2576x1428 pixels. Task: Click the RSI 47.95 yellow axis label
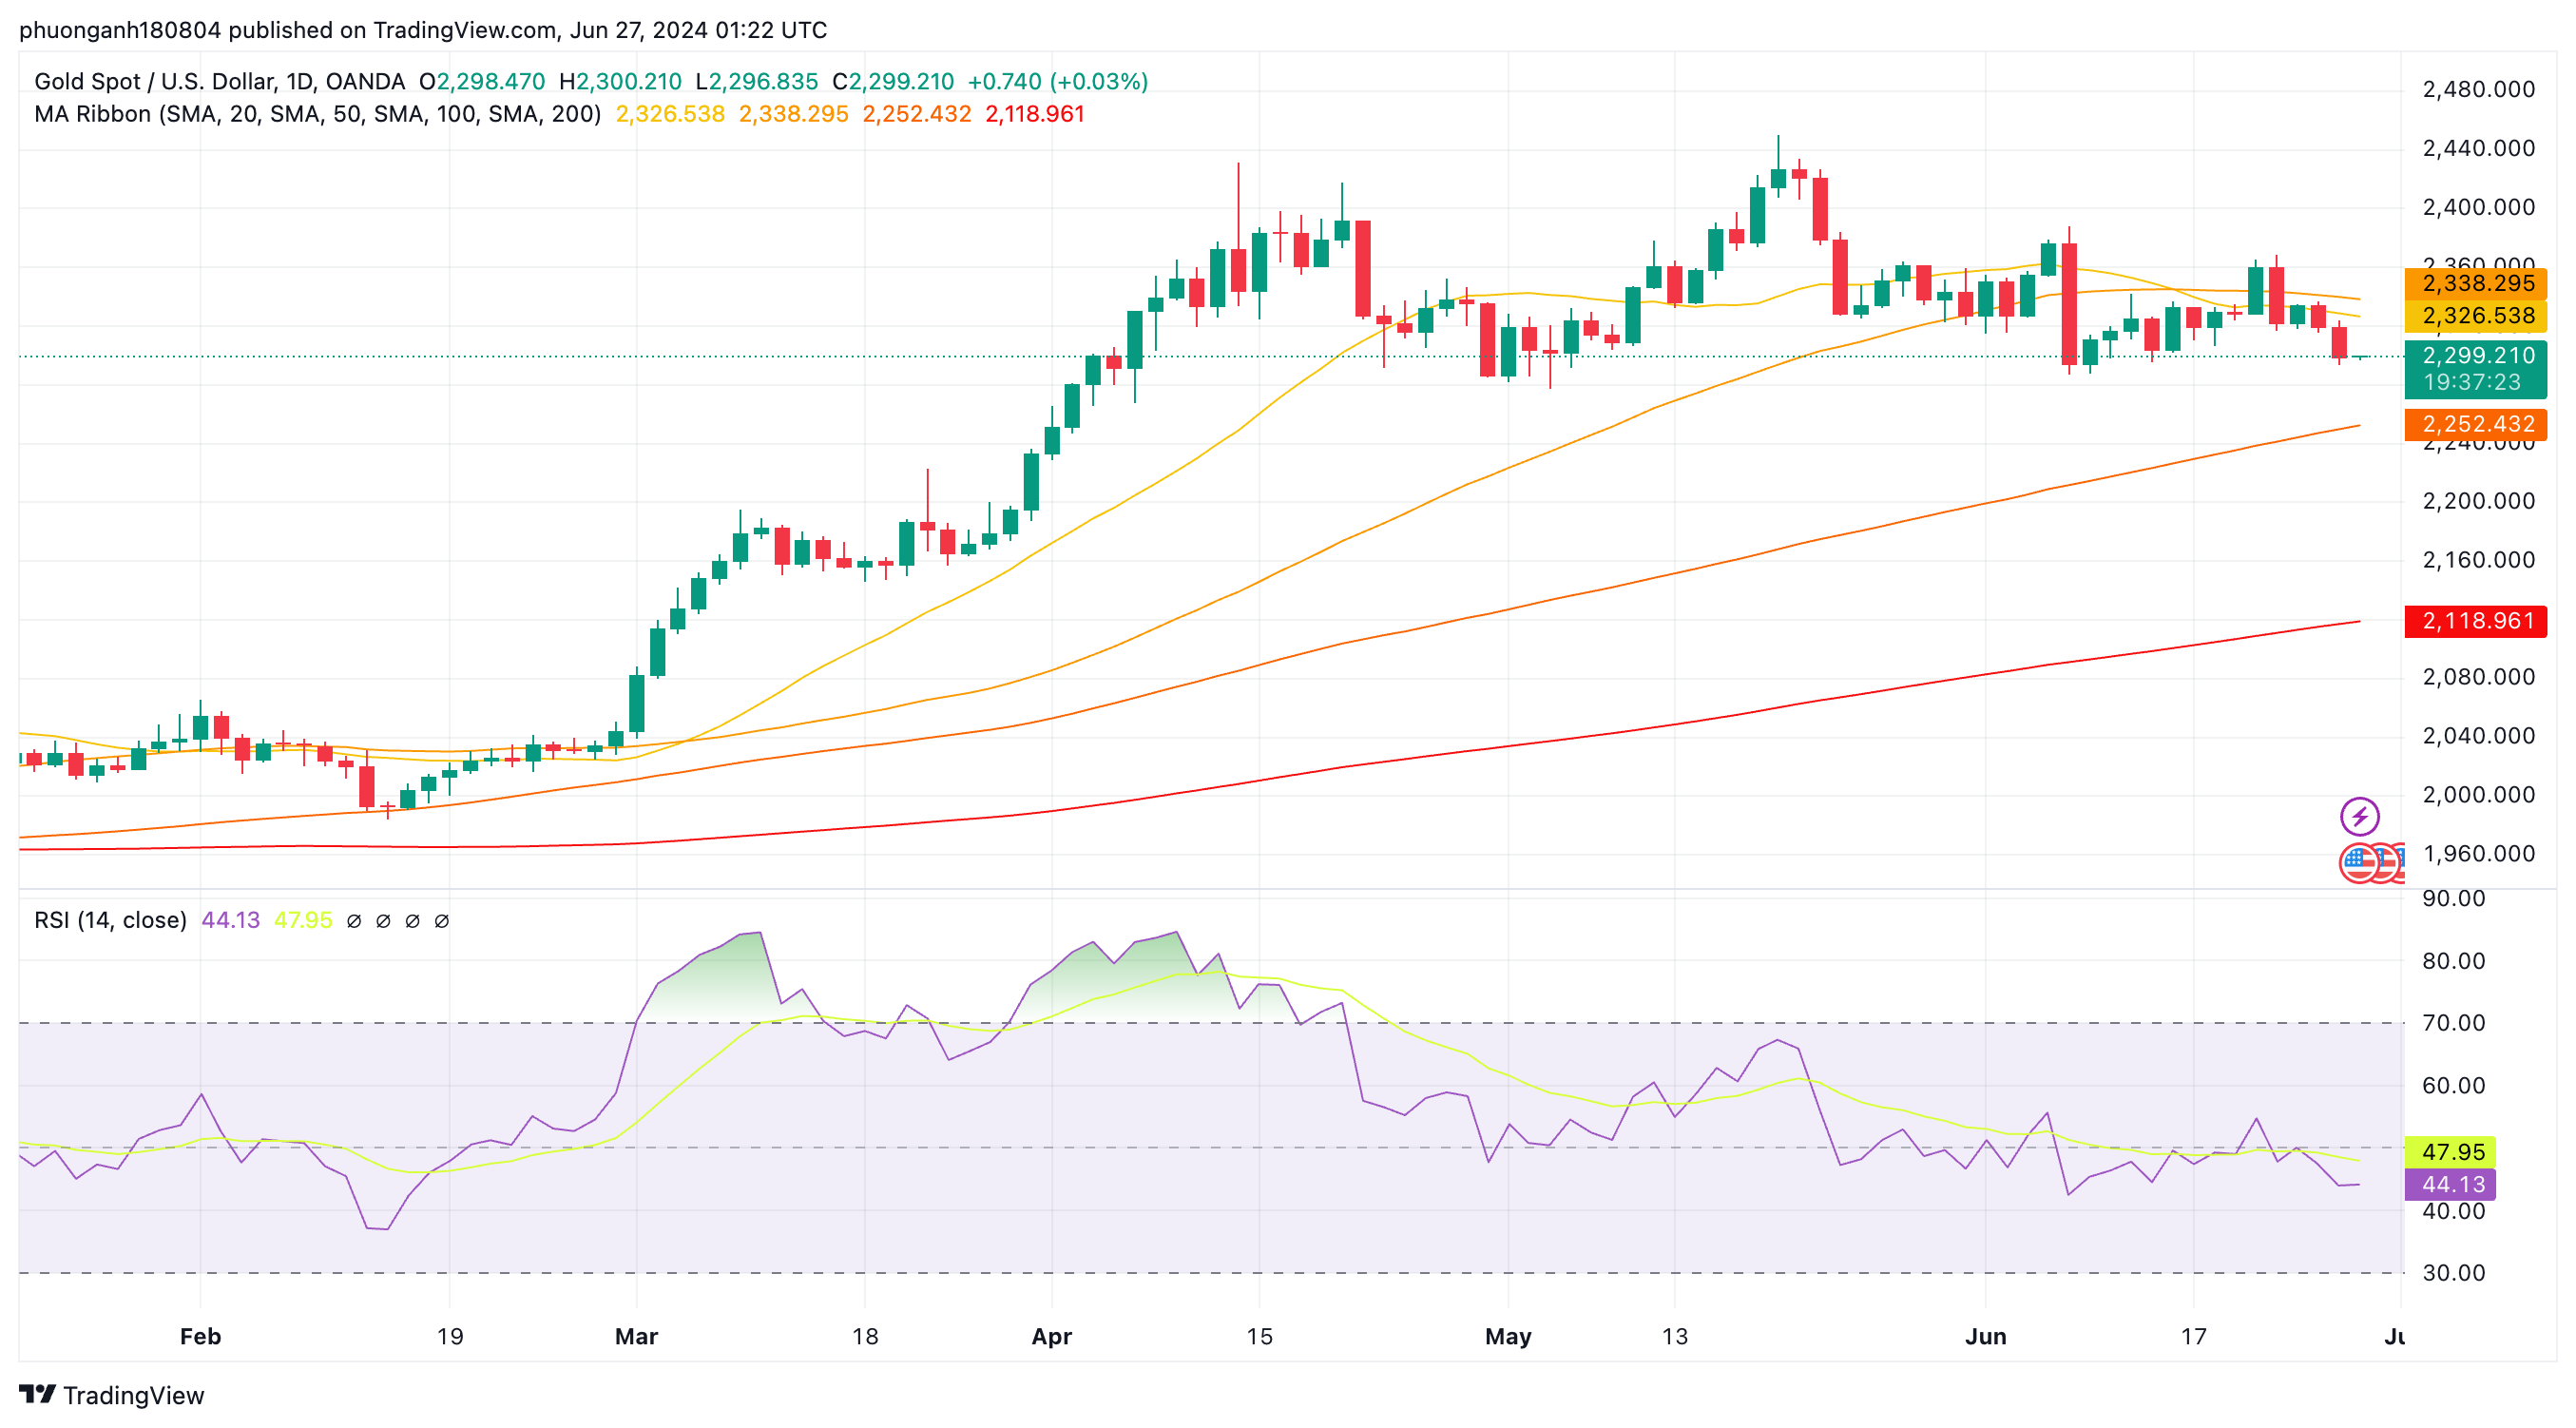(x=2450, y=1152)
